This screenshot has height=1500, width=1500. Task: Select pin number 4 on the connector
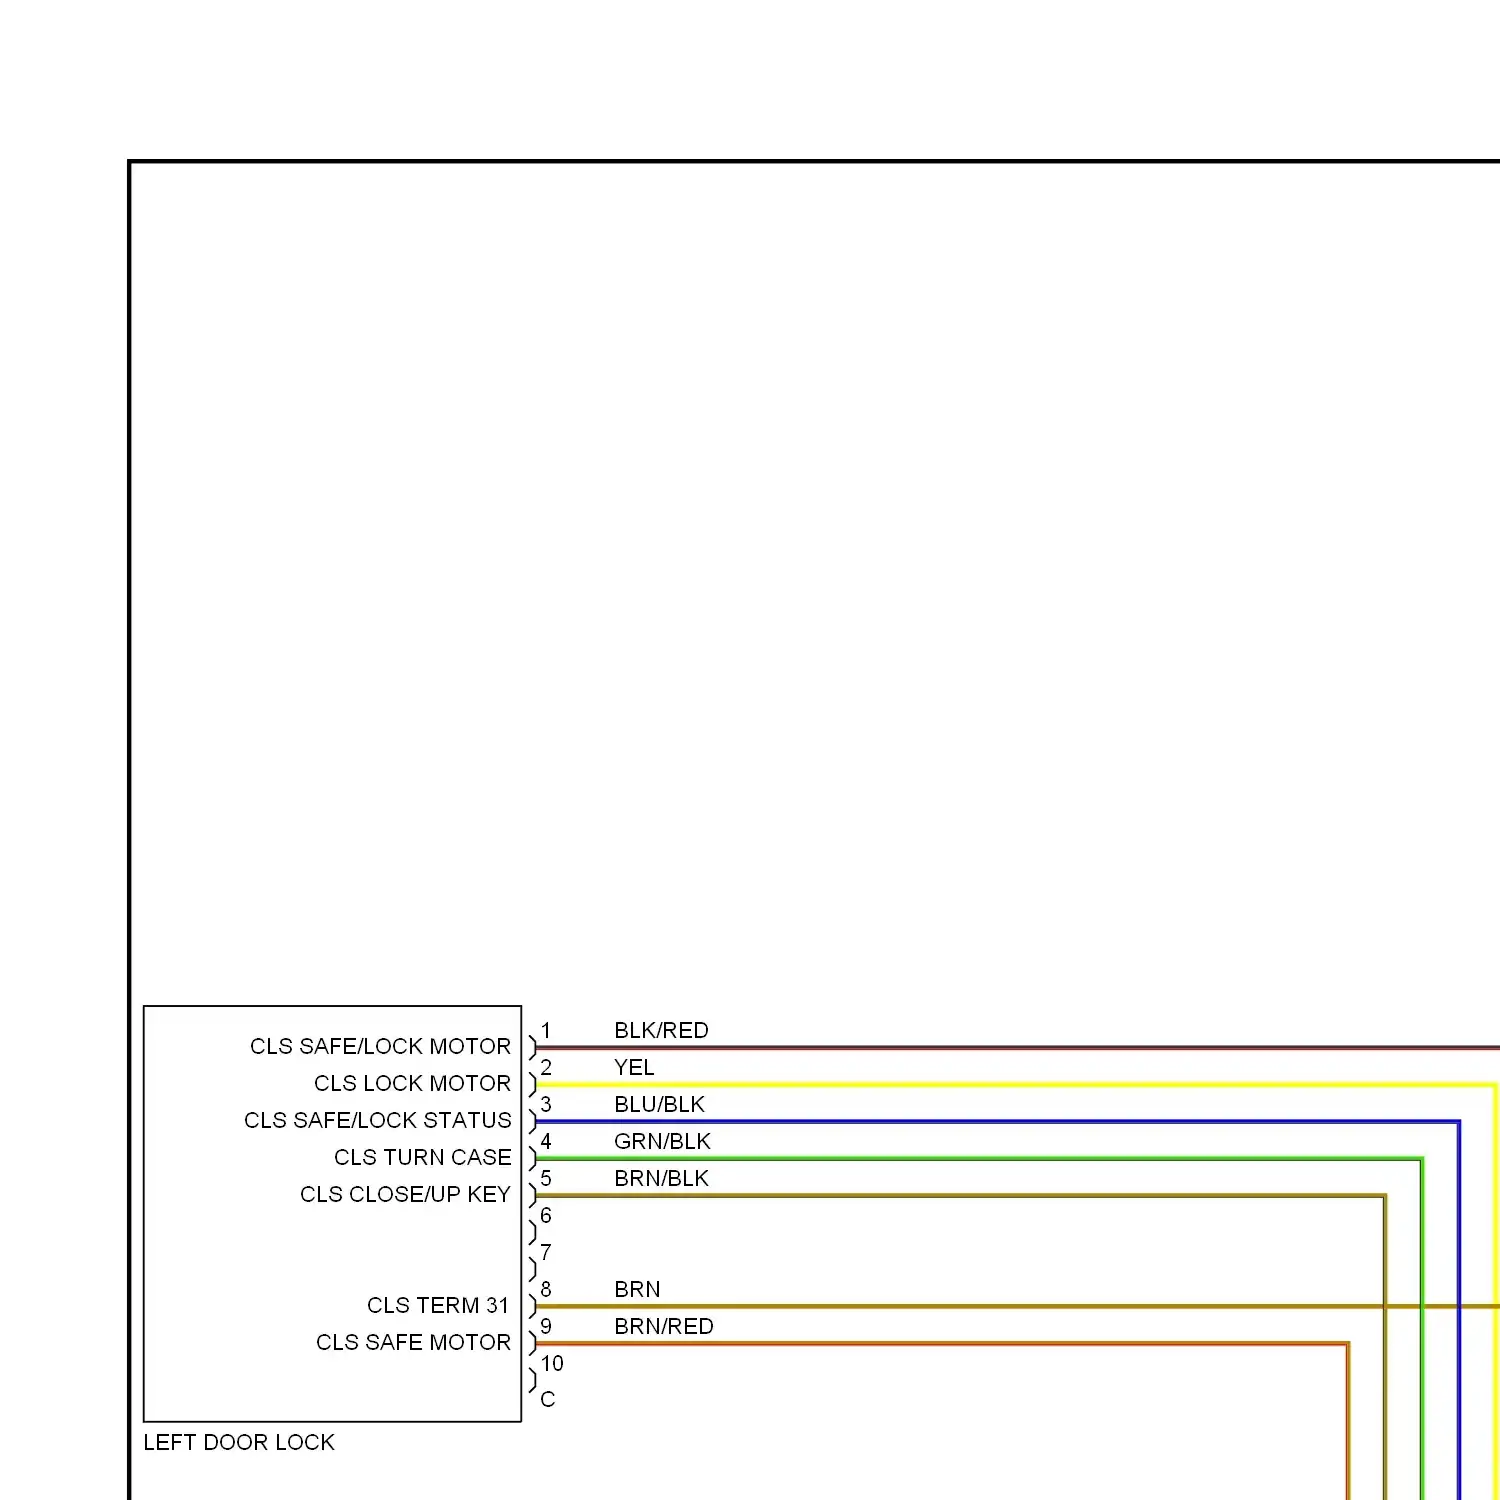[x=546, y=1141]
